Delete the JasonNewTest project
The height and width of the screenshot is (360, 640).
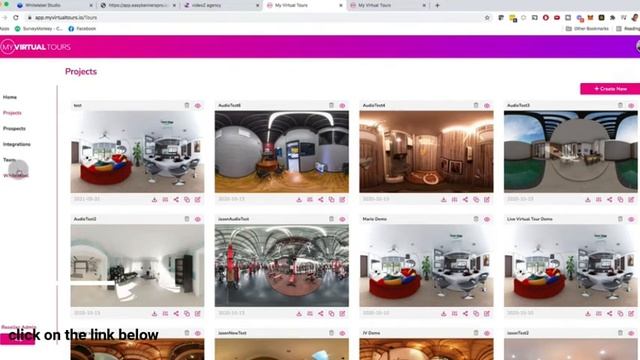pos(331,333)
